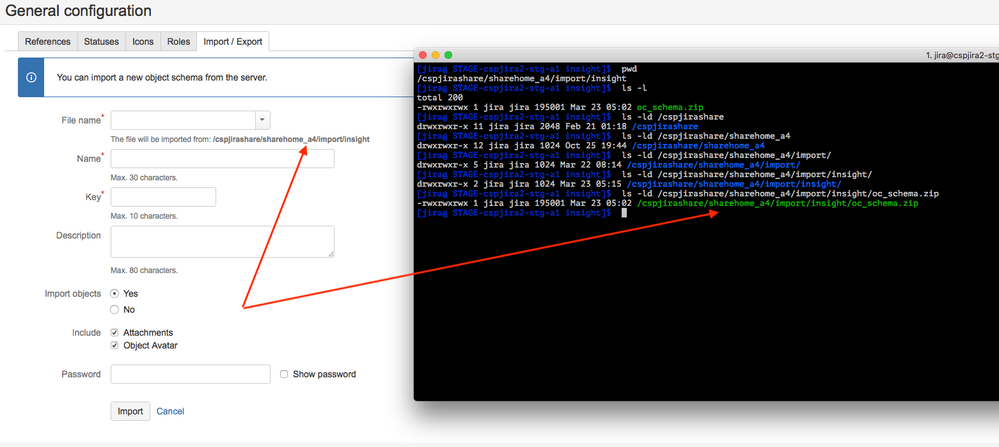999x447 pixels.
Task: Toggle the Attachments checkbox
Action: (115, 332)
